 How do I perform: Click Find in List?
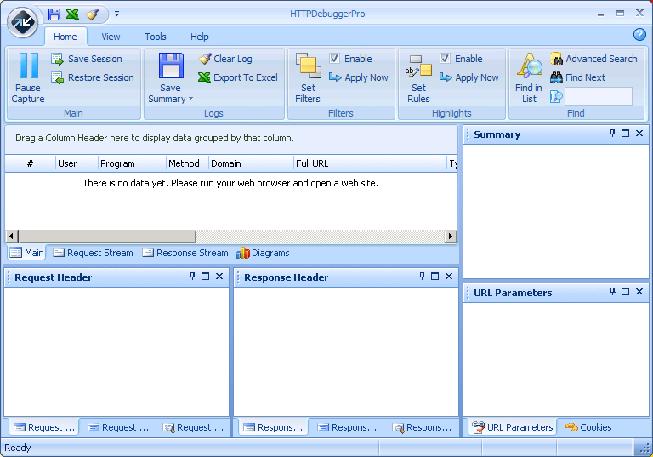click(529, 78)
